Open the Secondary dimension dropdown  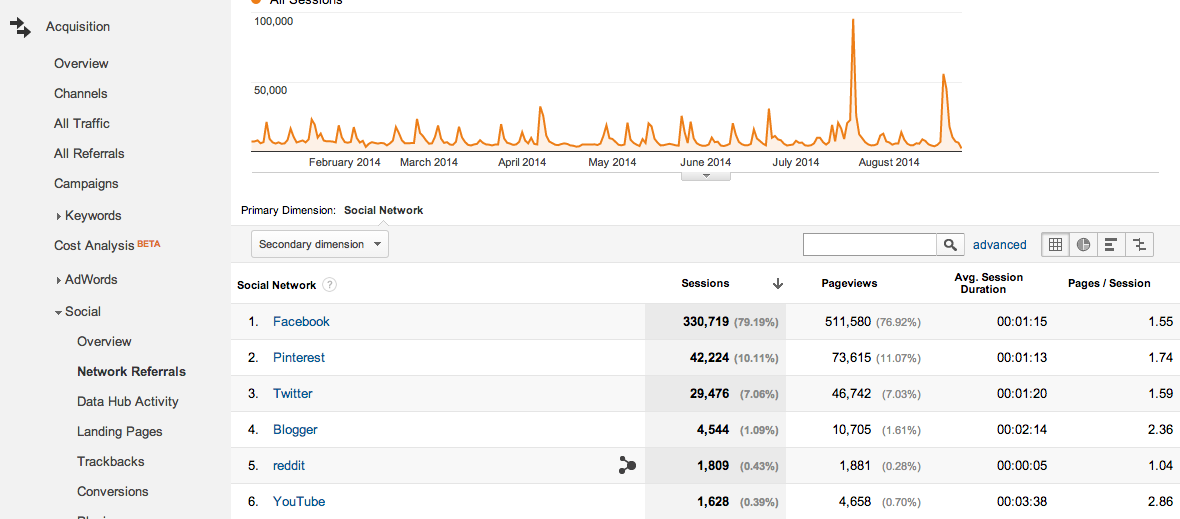(320, 244)
